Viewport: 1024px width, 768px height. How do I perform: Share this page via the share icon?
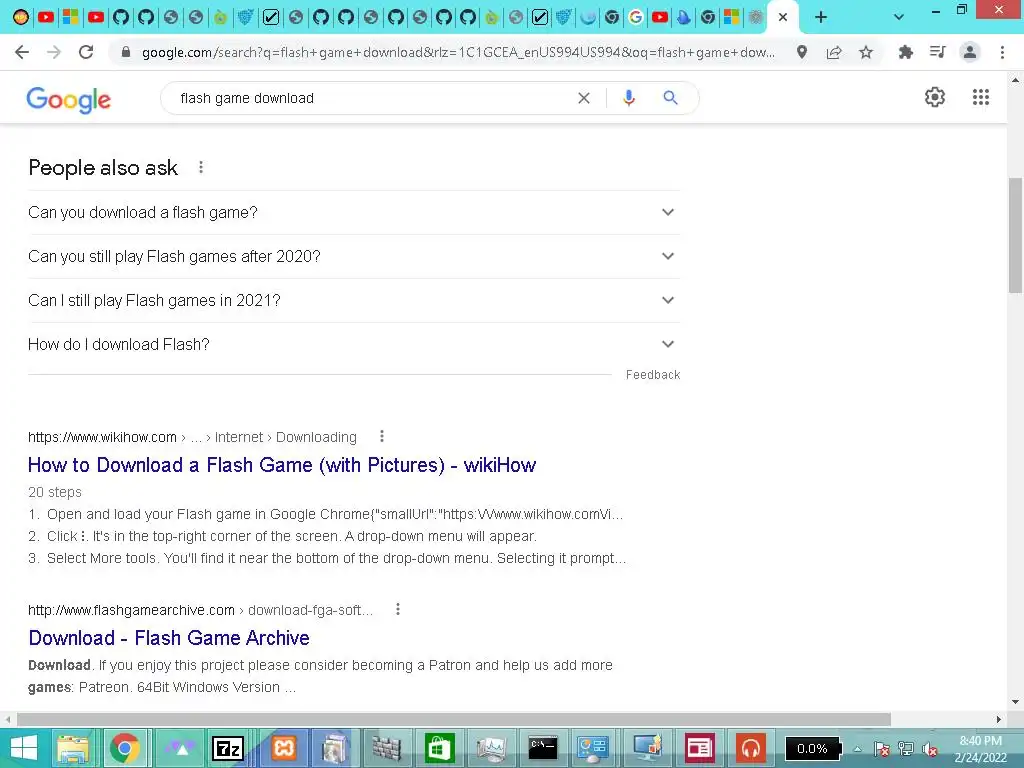[834, 52]
